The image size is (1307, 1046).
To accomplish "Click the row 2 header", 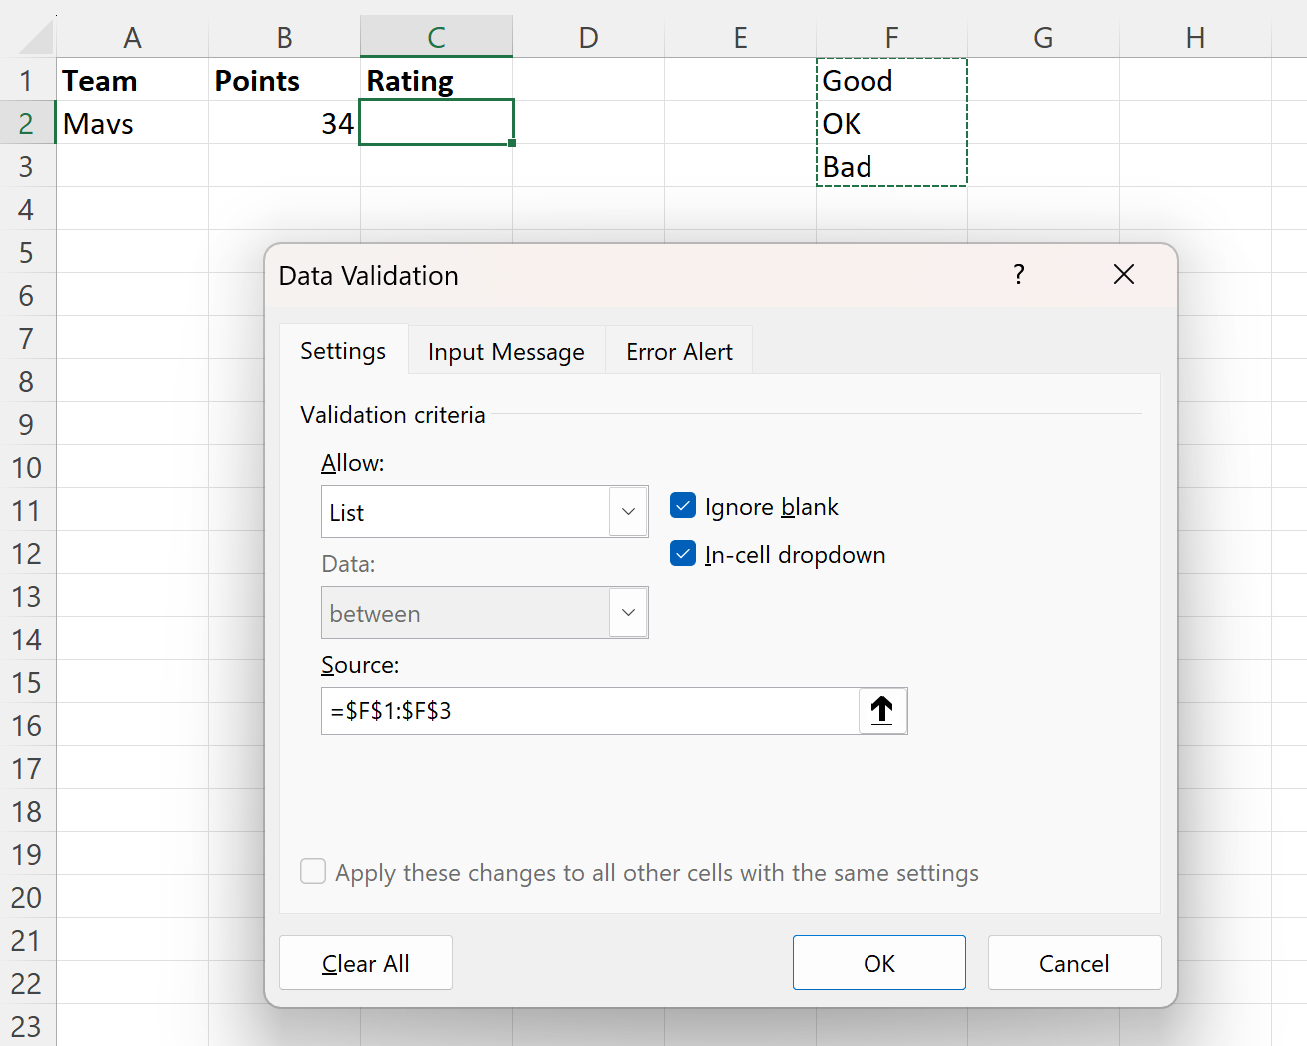I will [27, 122].
